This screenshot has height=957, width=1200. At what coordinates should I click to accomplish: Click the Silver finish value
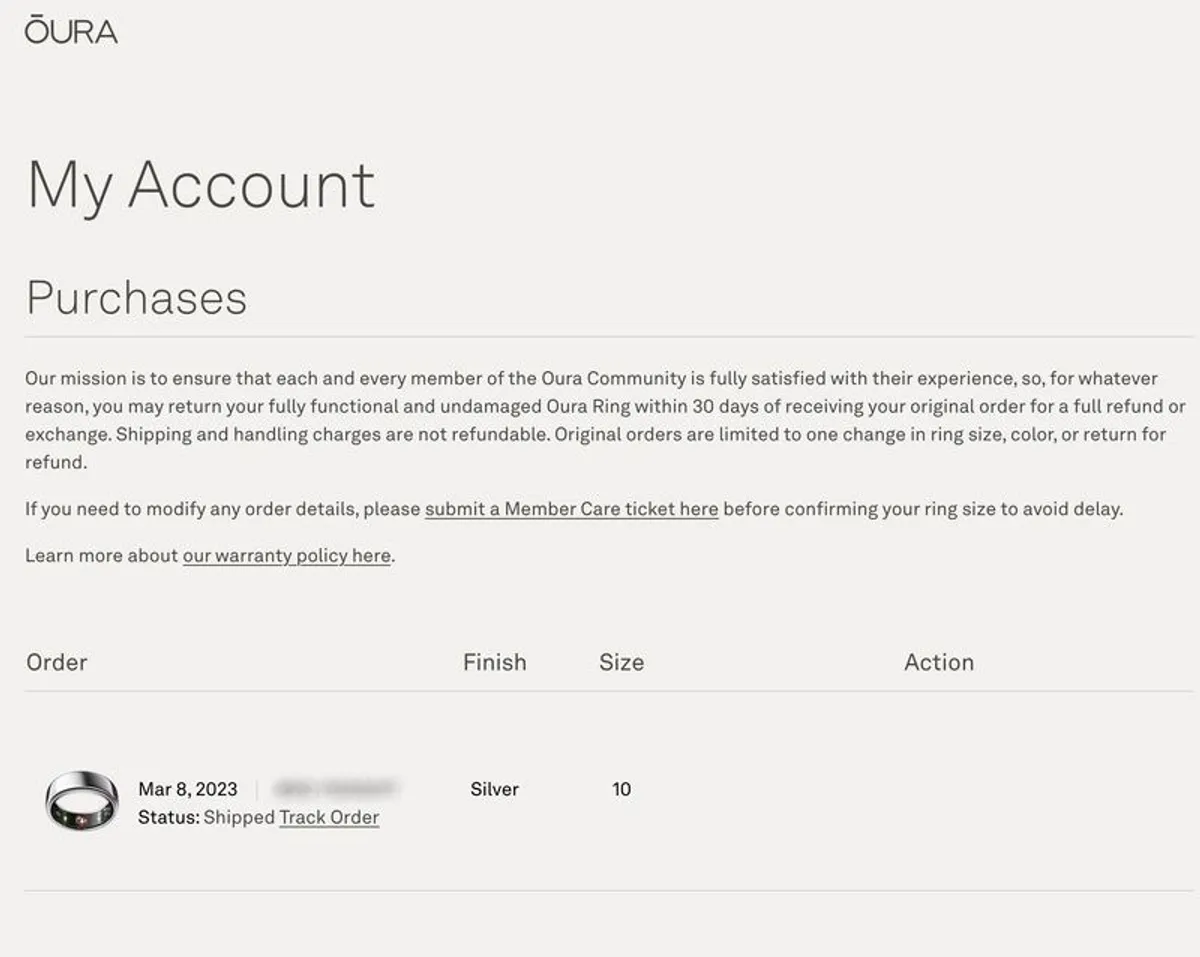[494, 789]
